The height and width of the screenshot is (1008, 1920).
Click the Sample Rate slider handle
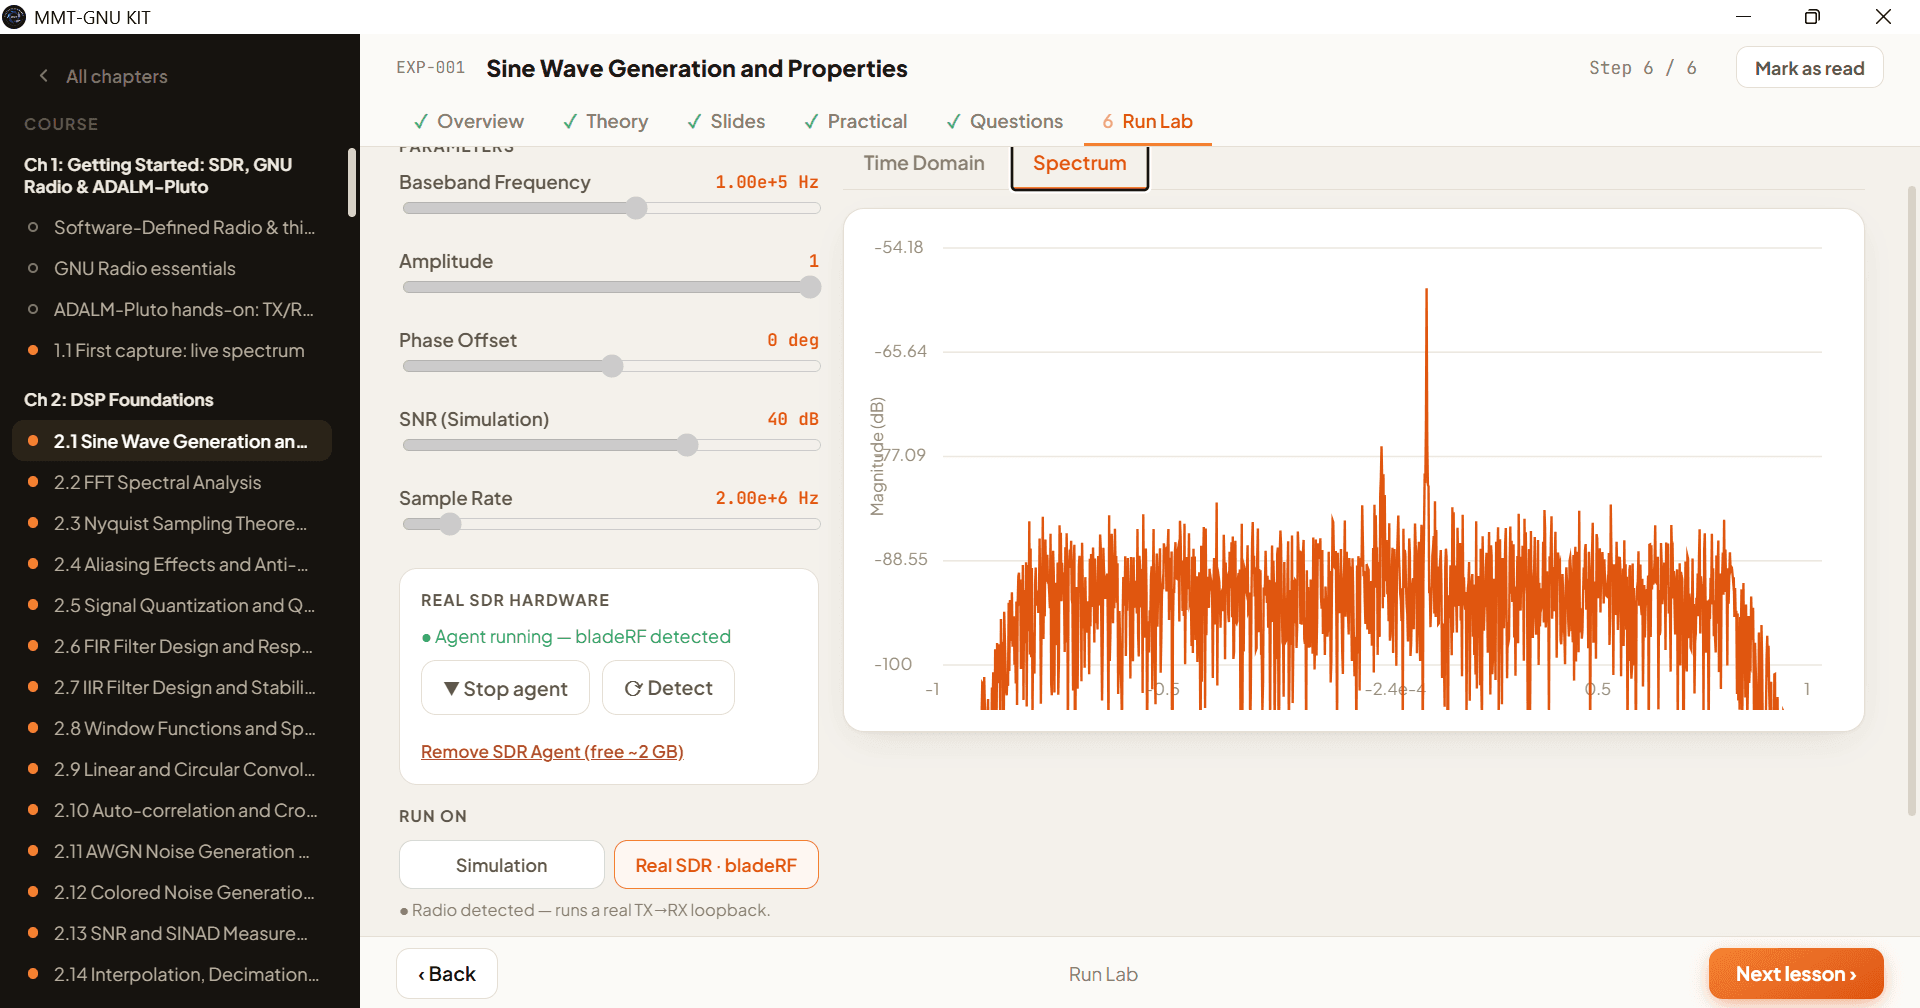[451, 524]
